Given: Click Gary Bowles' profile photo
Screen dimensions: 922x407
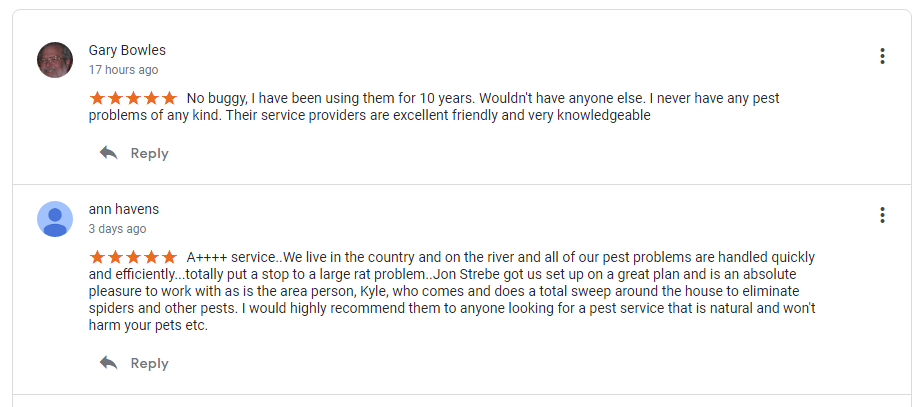Looking at the screenshot, I should (55, 60).
